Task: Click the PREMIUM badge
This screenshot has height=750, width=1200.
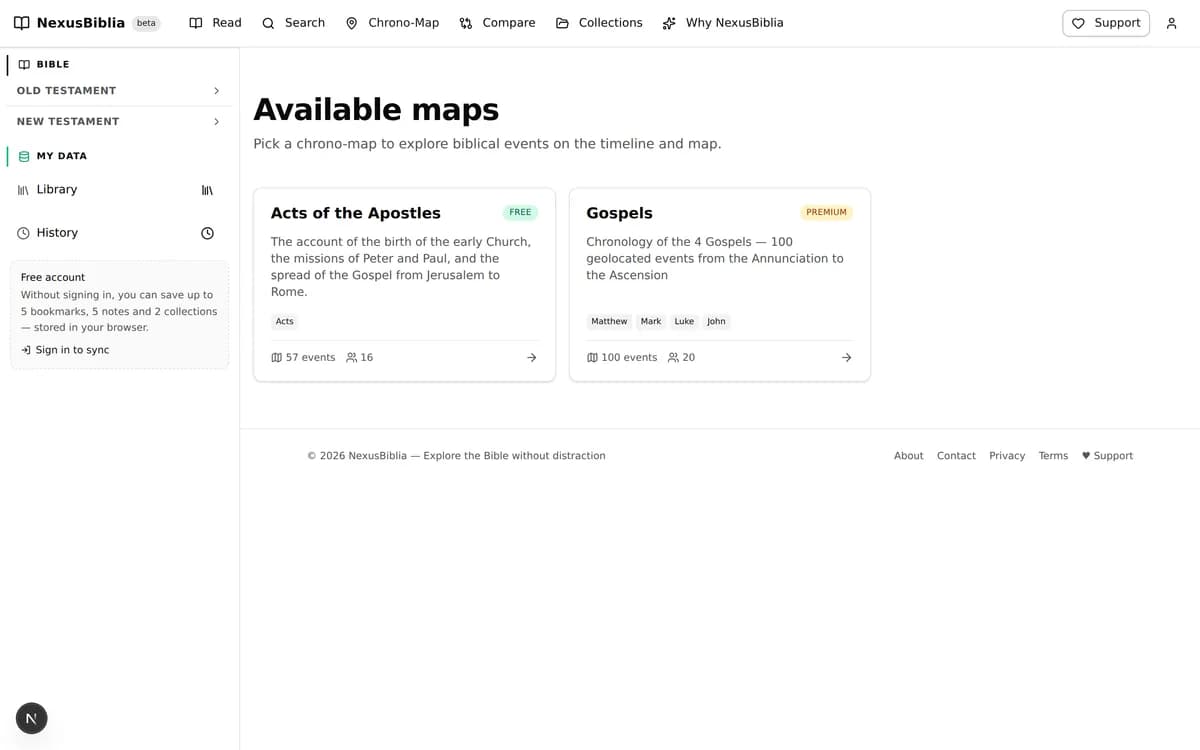Action: (x=826, y=212)
